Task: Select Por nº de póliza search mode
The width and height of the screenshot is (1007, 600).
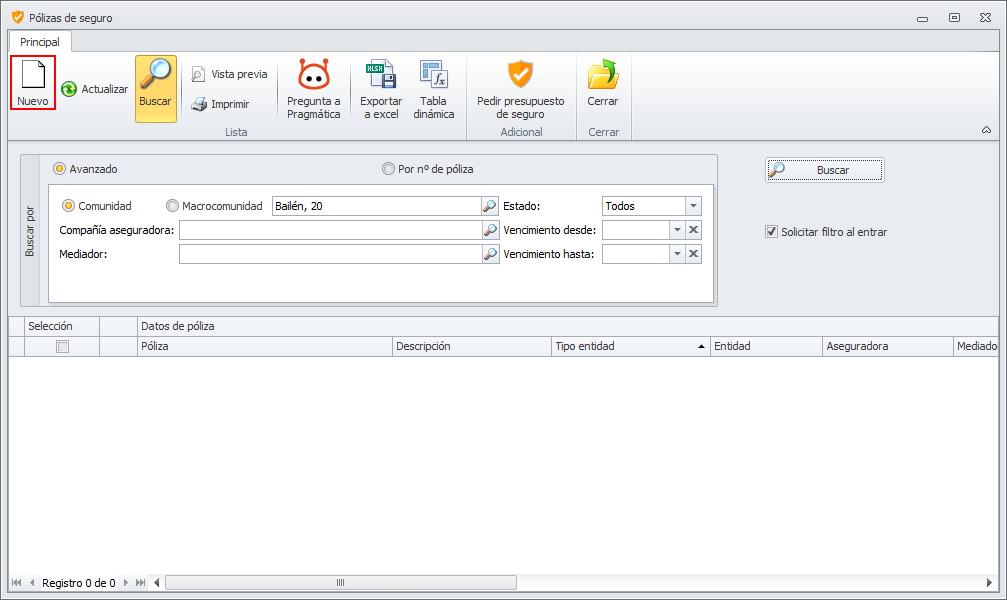Action: point(428,169)
